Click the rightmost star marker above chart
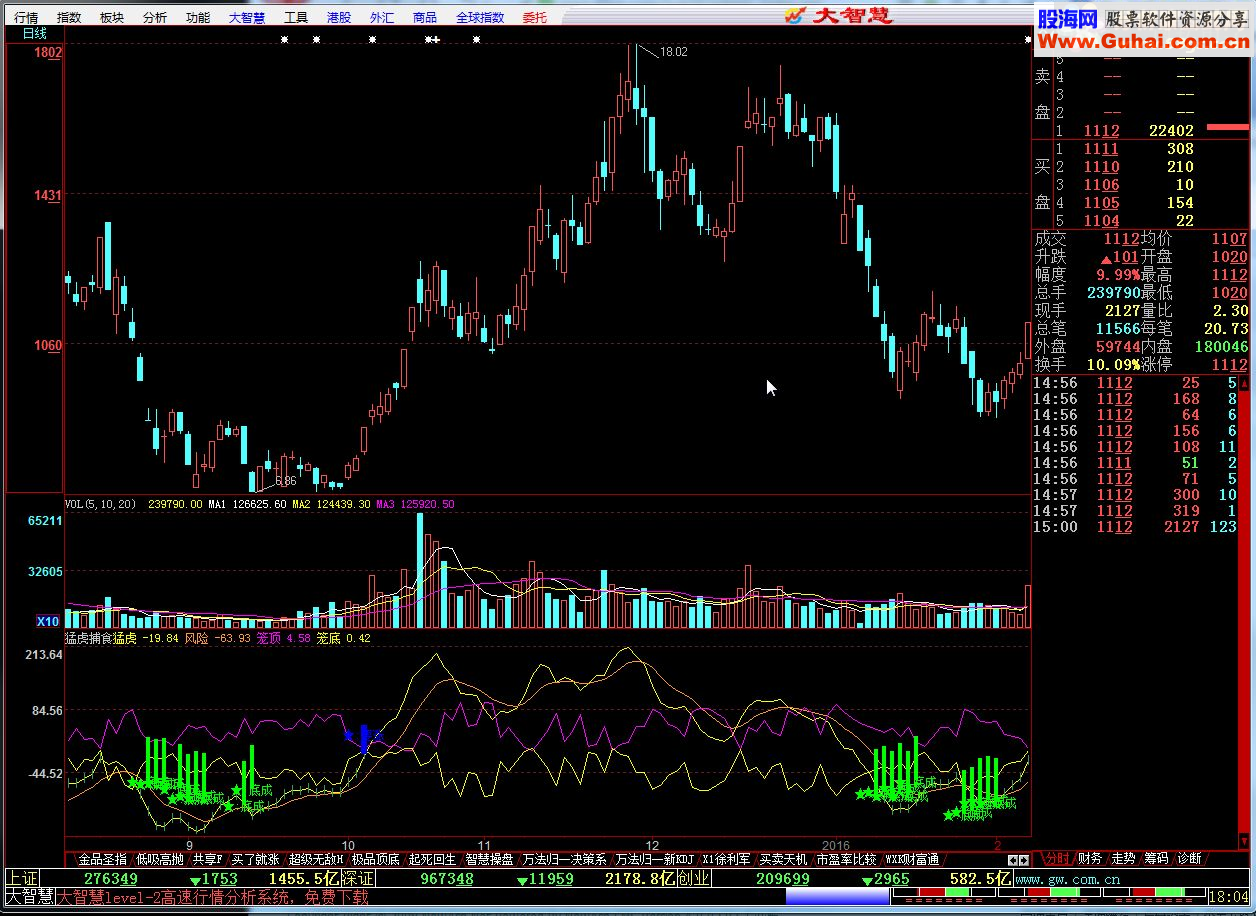 pos(1028,40)
